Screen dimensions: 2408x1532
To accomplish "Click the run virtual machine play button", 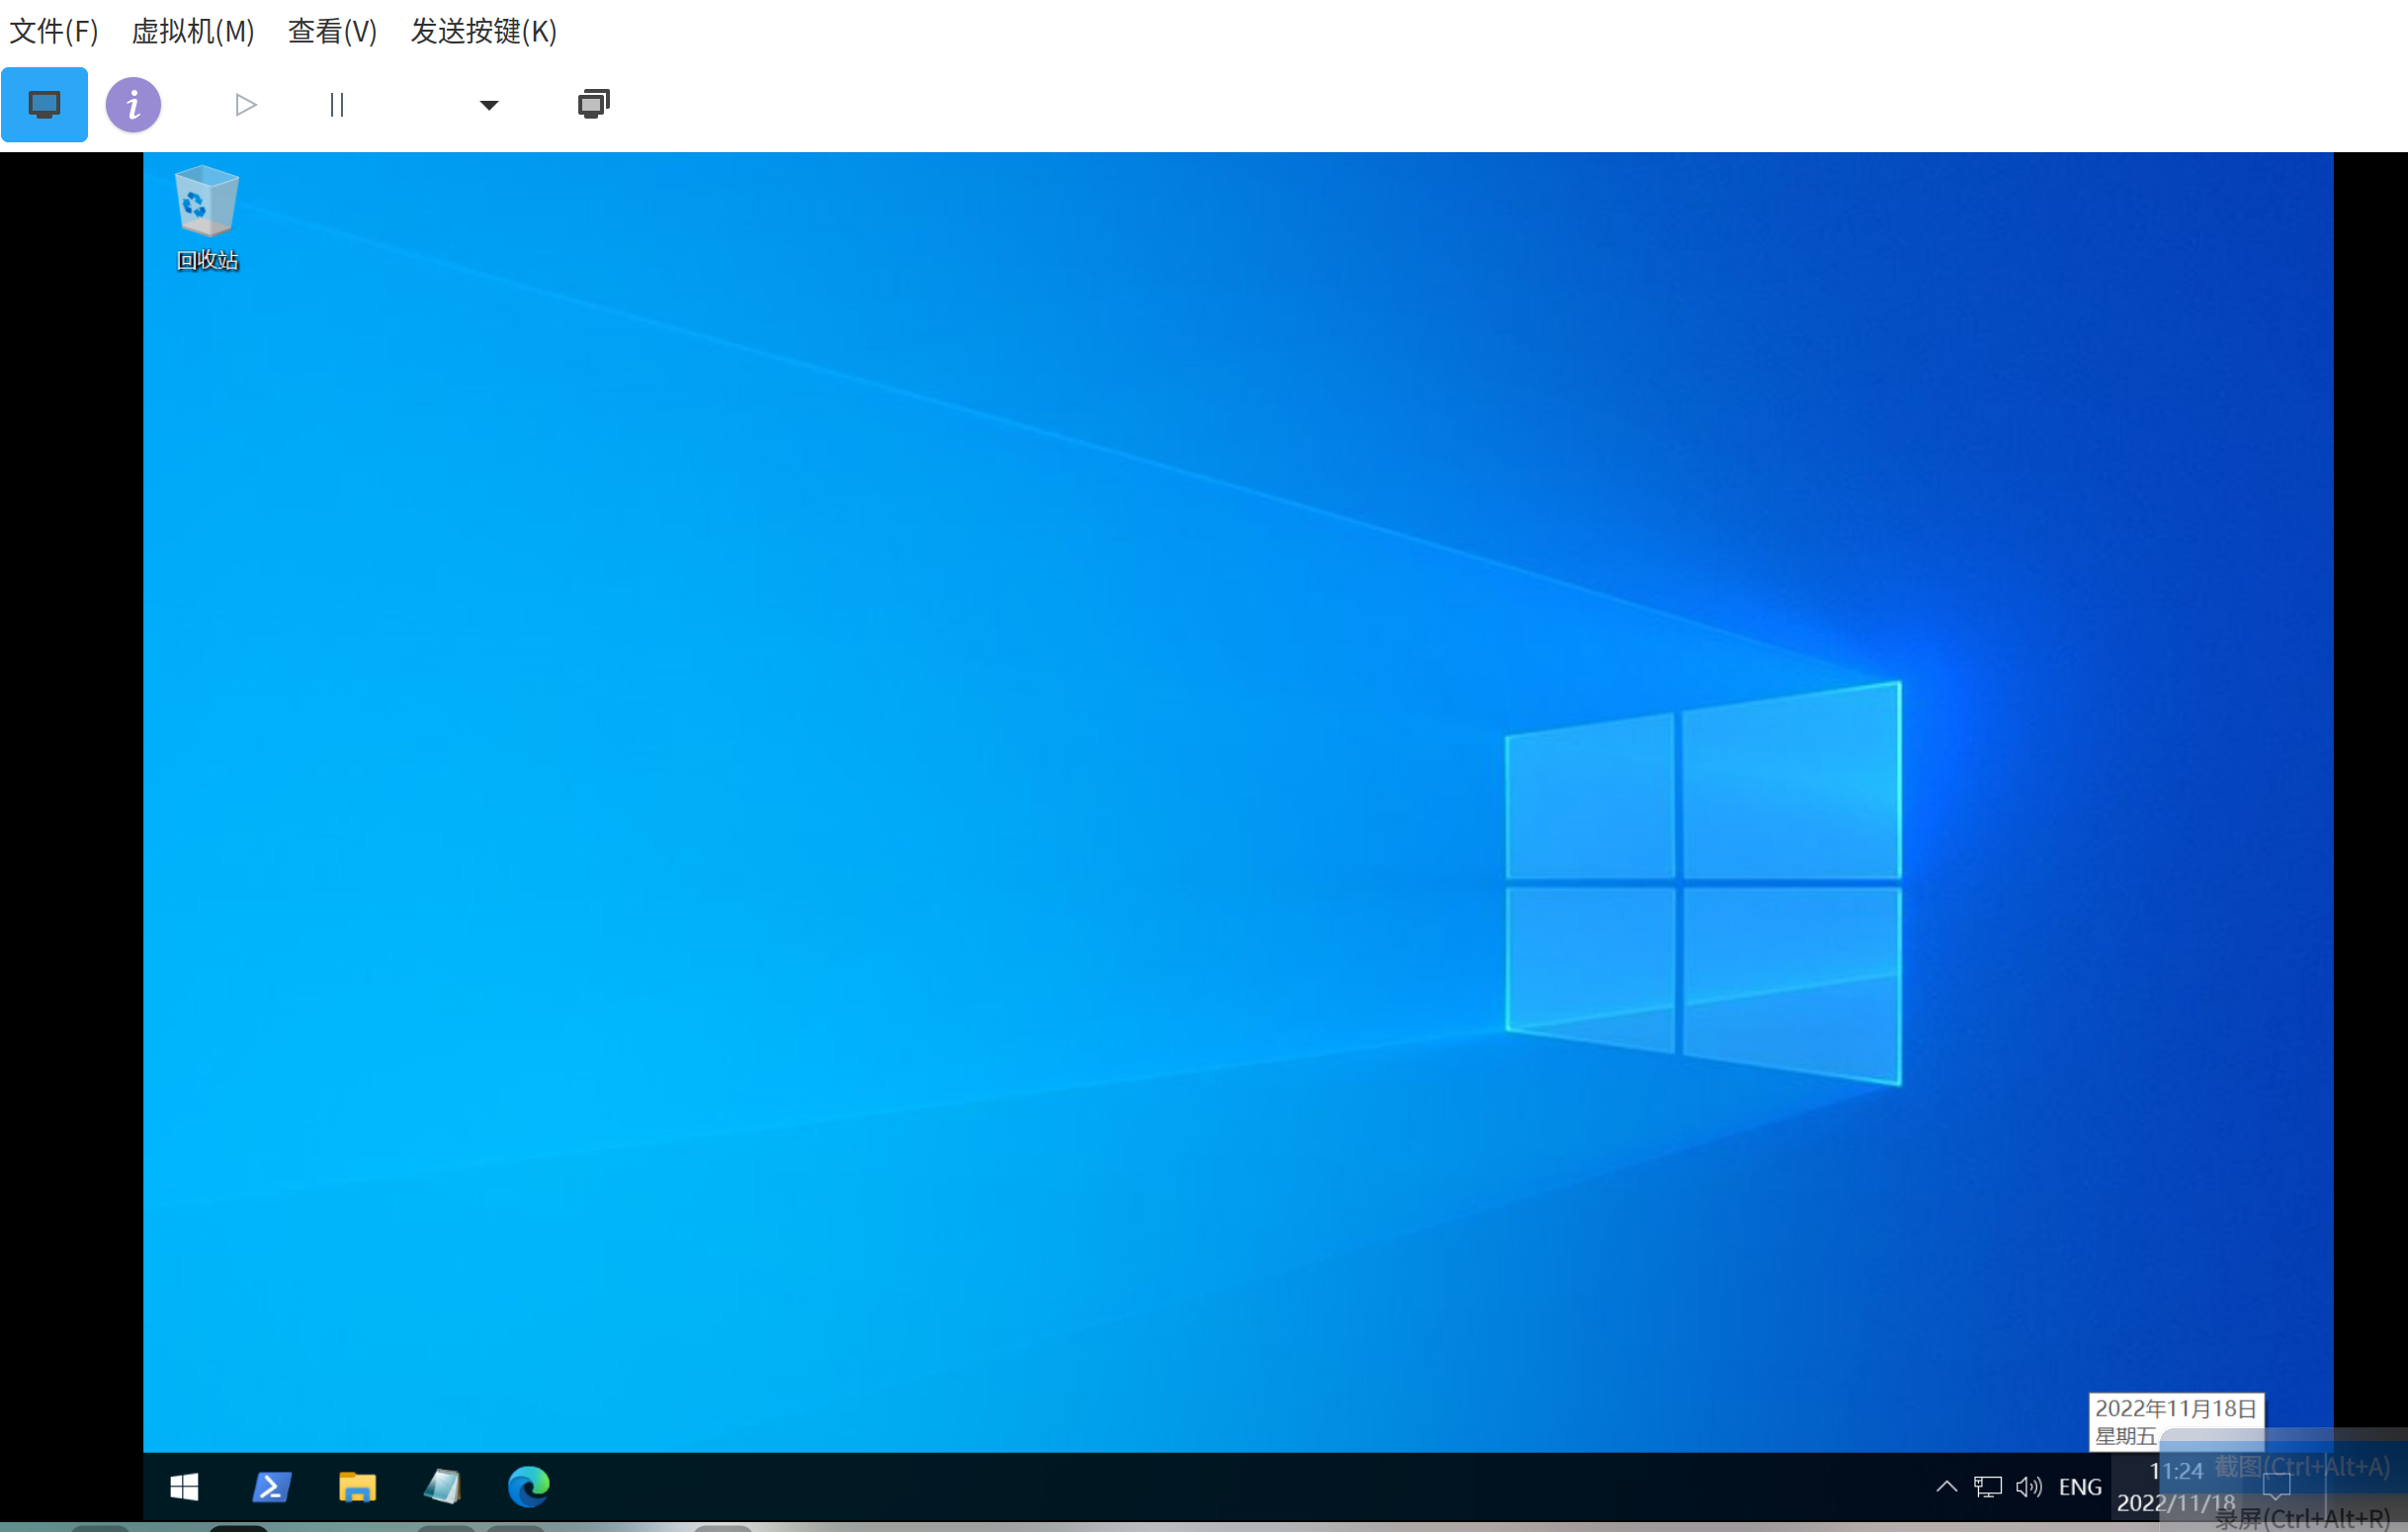I will tap(245, 105).
